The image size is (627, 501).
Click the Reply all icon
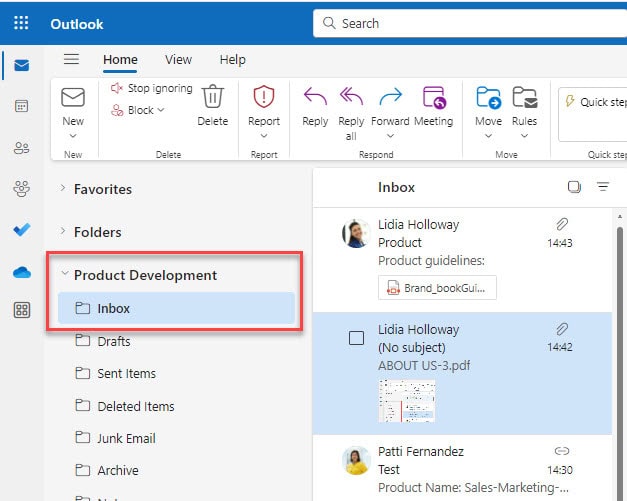click(x=351, y=97)
